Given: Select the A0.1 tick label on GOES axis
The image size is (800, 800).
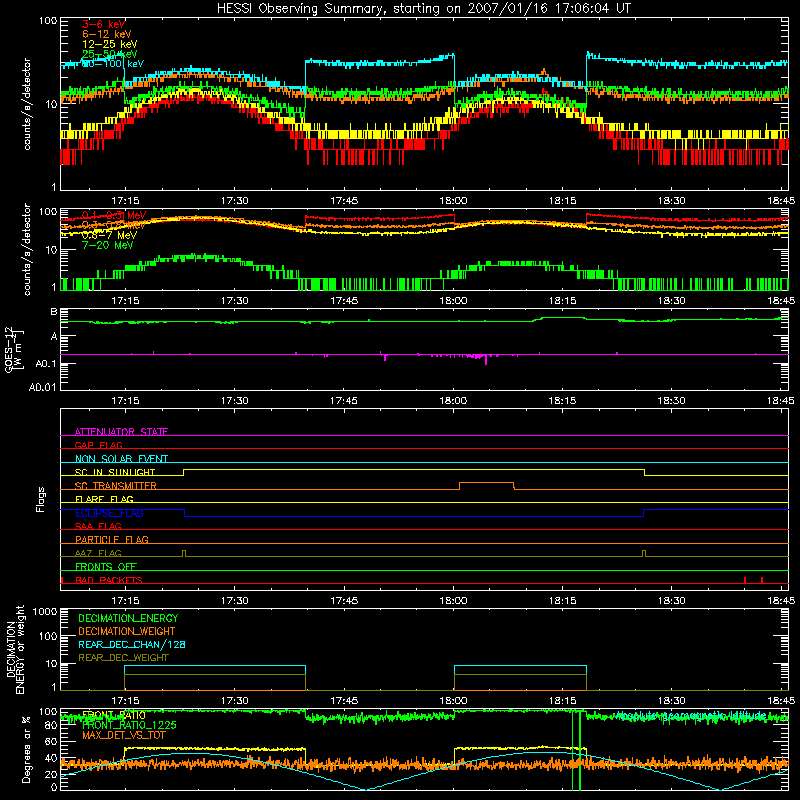Looking at the screenshot, I should [45, 364].
